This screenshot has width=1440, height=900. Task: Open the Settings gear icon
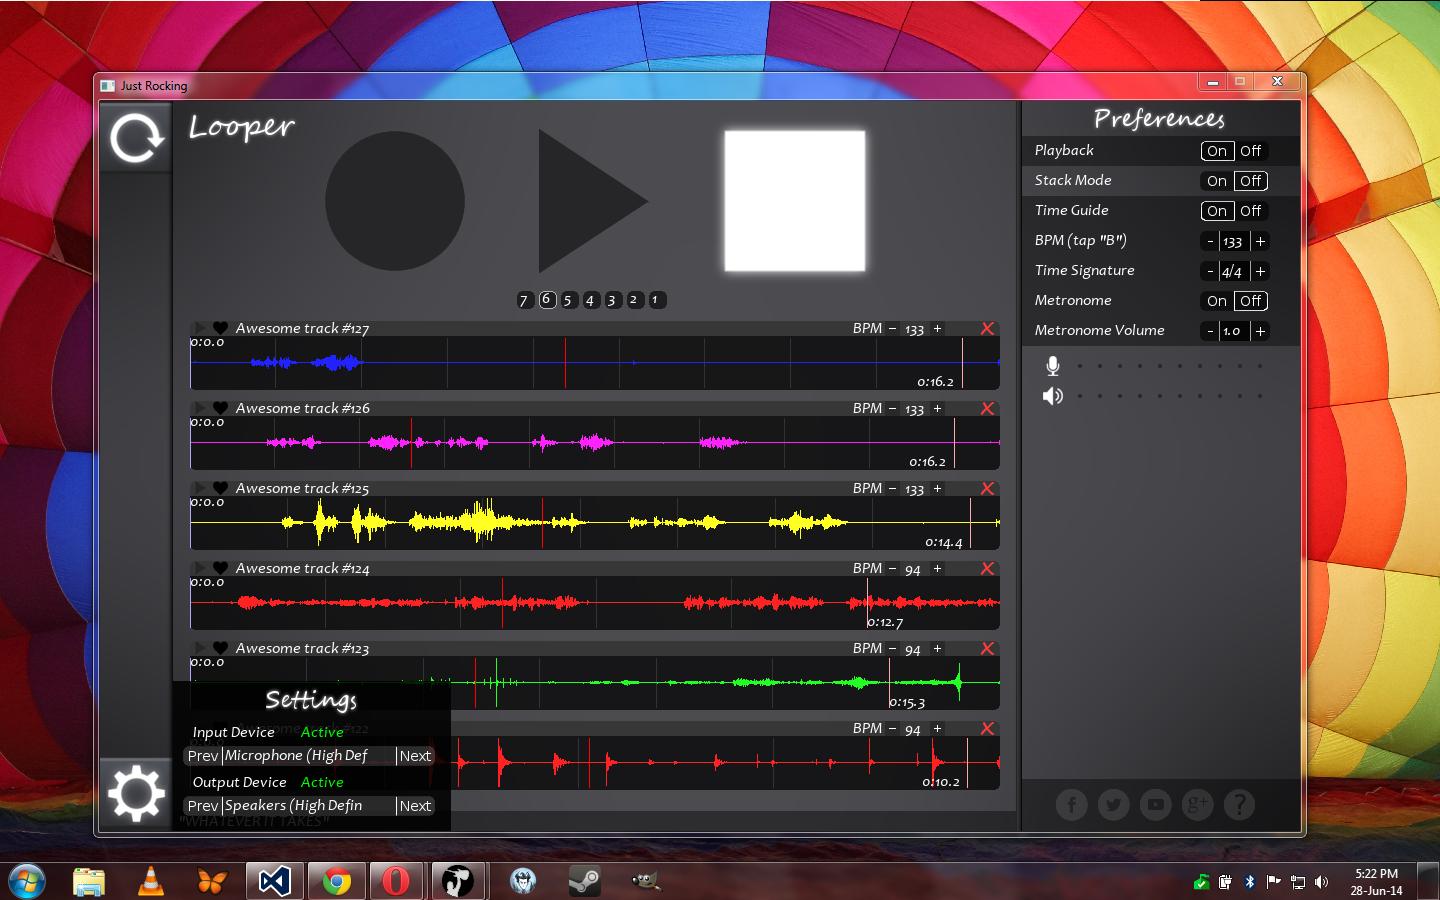[x=136, y=794]
